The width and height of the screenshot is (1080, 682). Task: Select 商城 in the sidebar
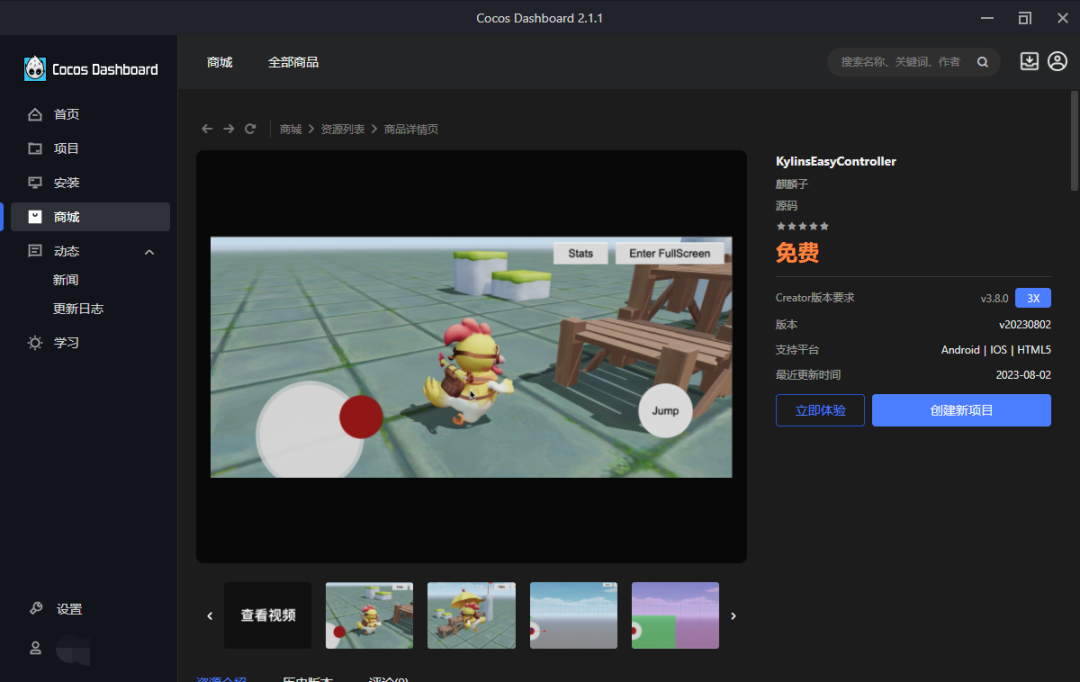click(x=90, y=217)
